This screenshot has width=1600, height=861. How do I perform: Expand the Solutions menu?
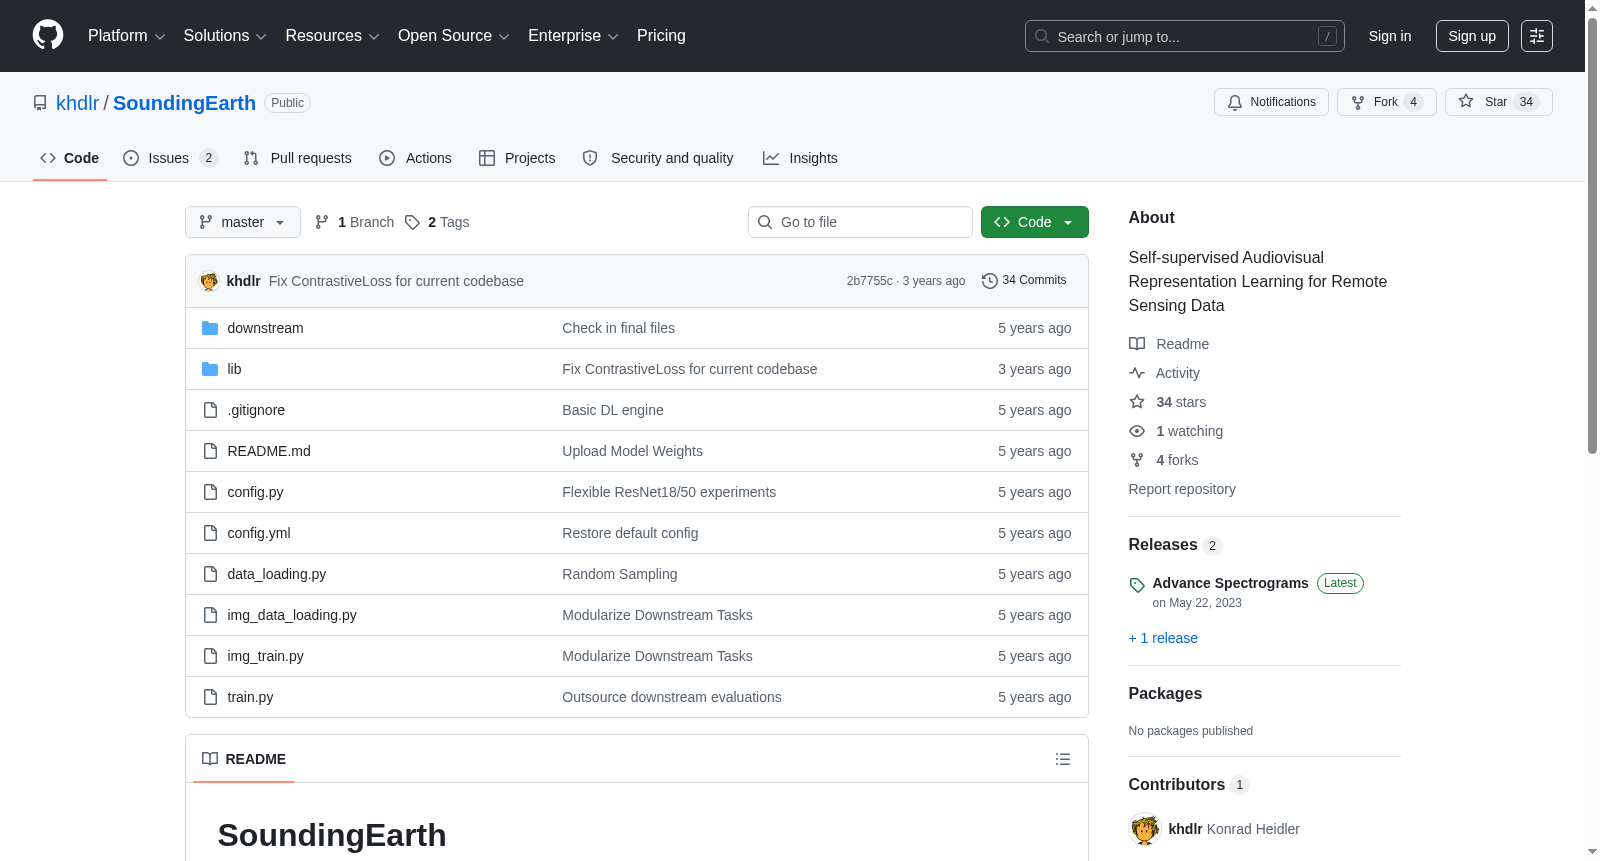[225, 36]
